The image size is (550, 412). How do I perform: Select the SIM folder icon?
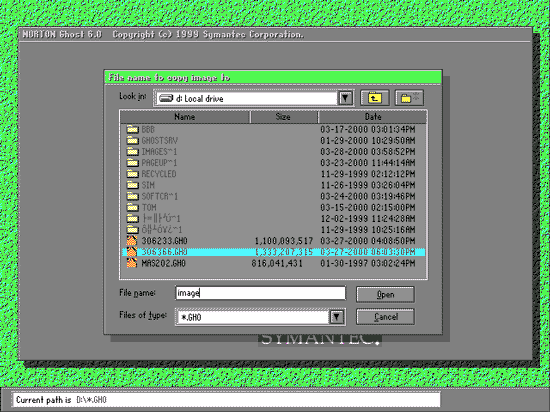(132, 185)
